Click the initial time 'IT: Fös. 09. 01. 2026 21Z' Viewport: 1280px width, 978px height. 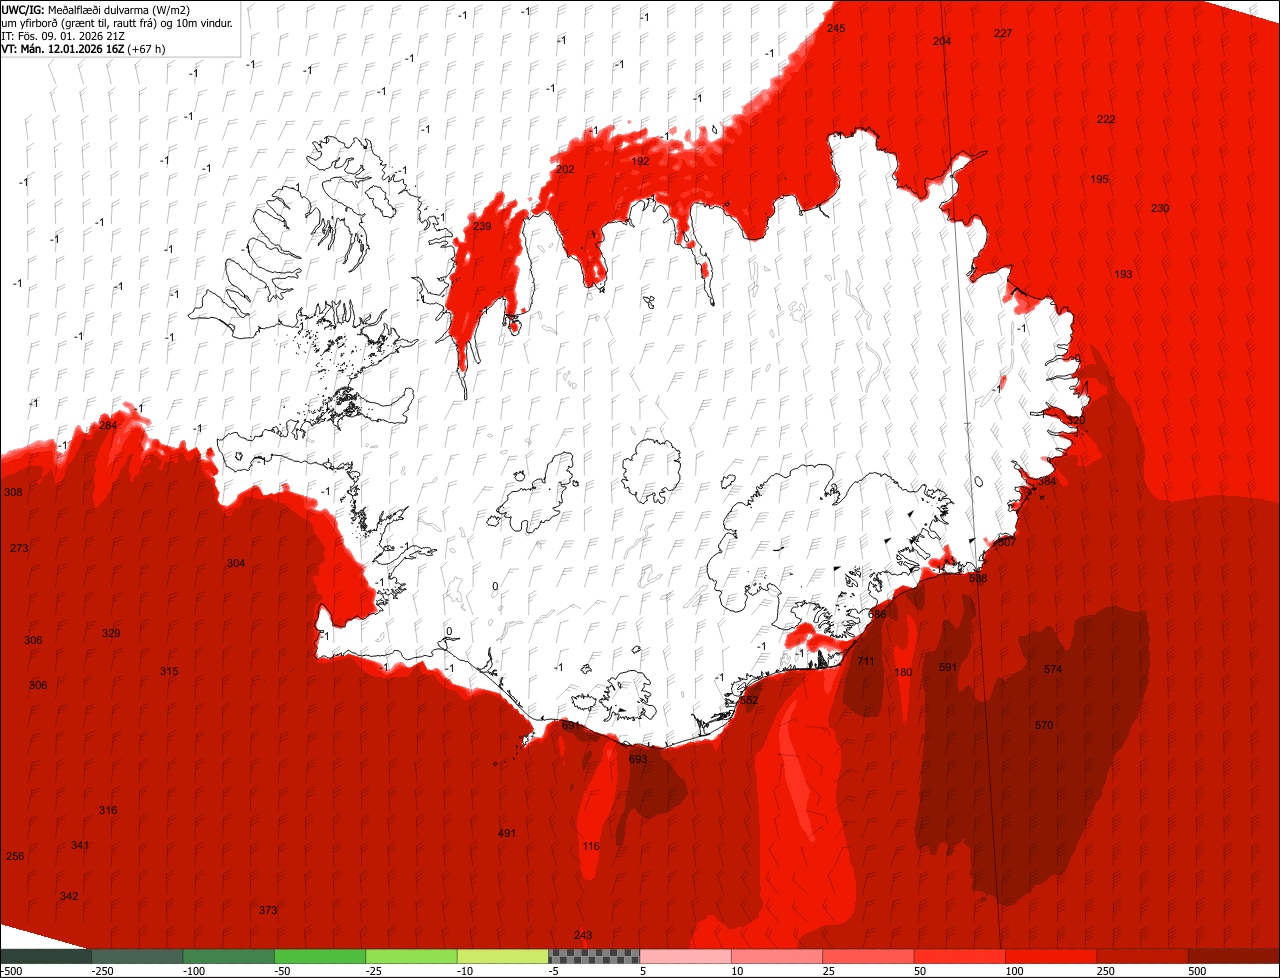click(63, 35)
